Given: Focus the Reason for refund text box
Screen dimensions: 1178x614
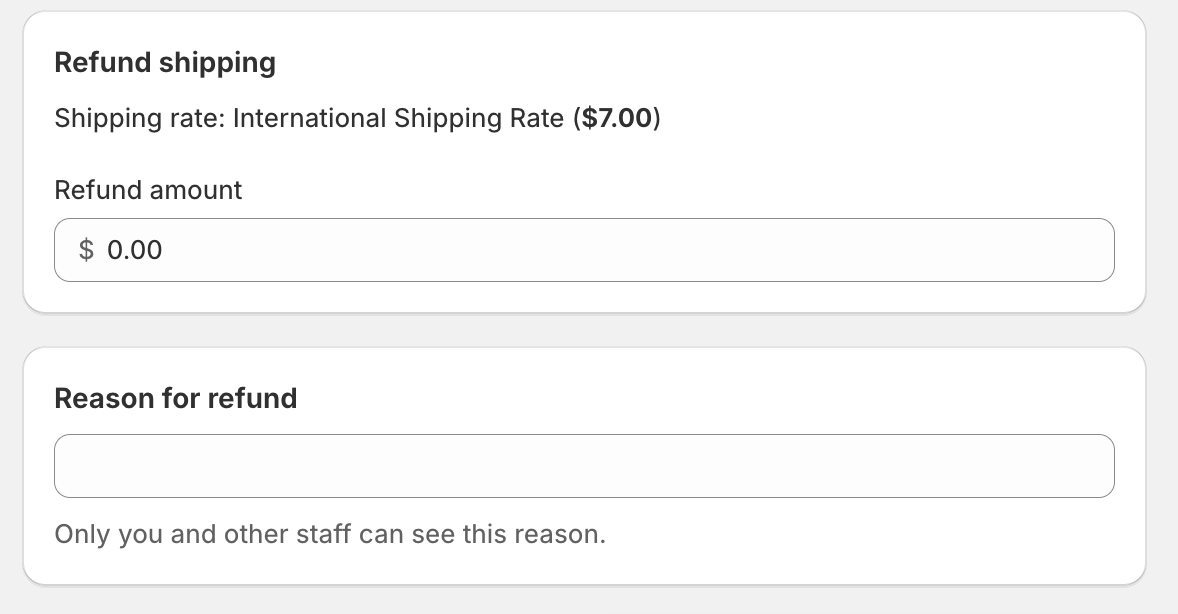Looking at the screenshot, I should [584, 466].
